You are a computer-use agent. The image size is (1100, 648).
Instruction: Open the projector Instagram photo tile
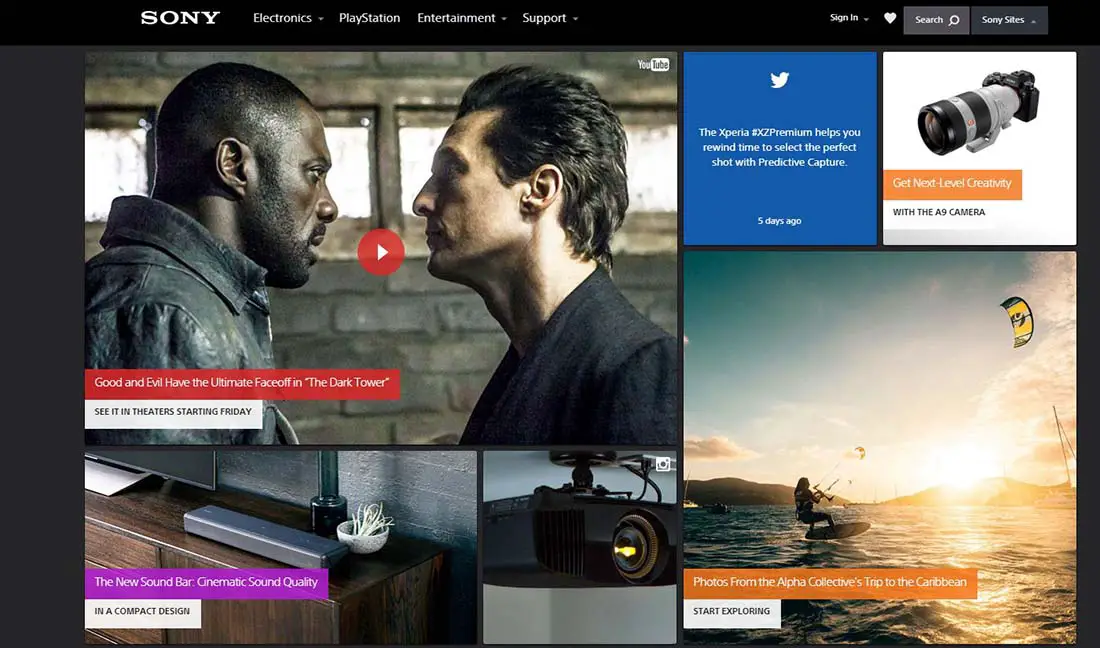tap(579, 547)
